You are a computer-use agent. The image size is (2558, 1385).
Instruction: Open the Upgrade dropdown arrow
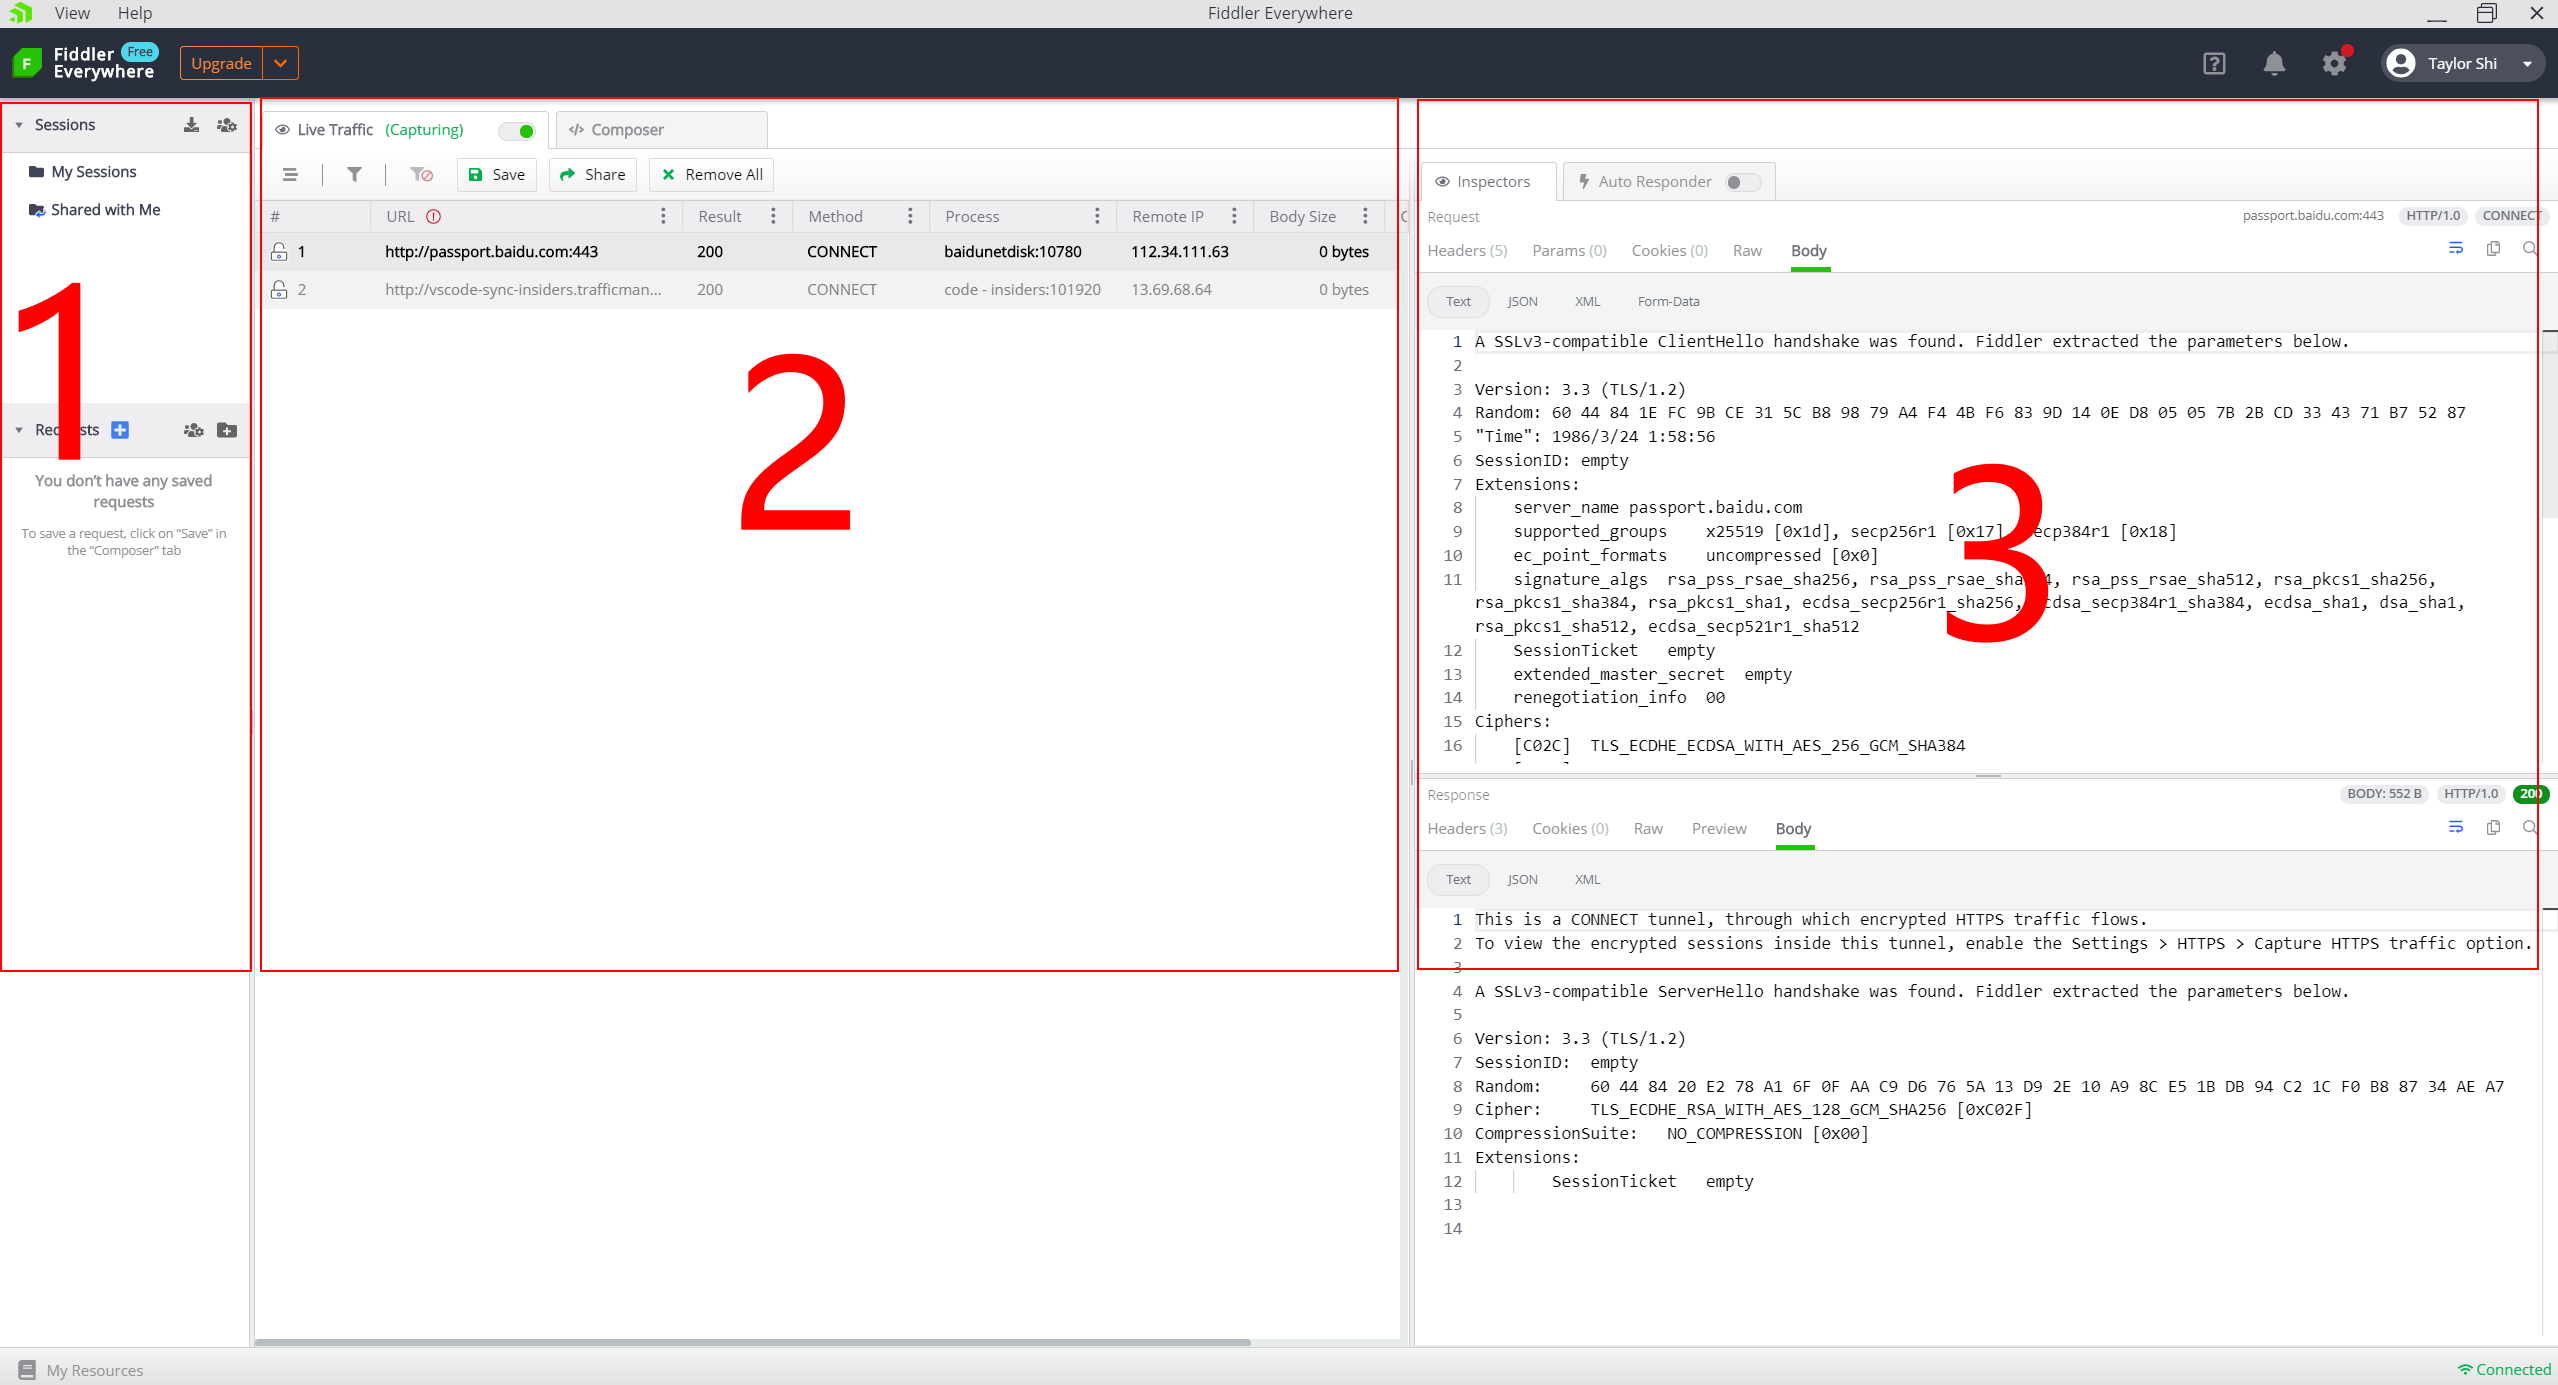click(281, 63)
